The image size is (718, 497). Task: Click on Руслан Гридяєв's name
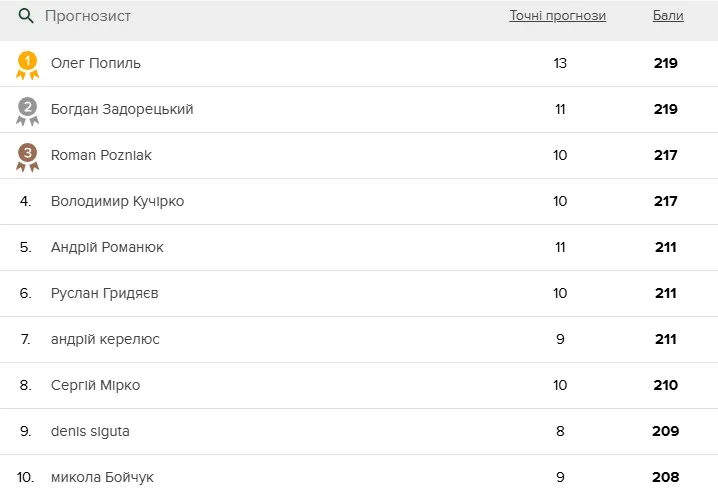pos(104,293)
